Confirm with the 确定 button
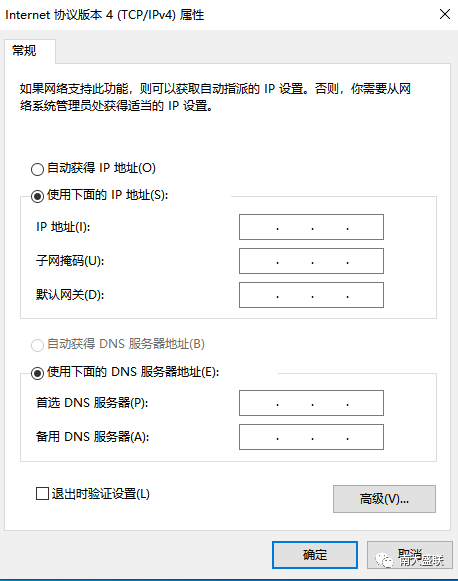 pos(315,555)
